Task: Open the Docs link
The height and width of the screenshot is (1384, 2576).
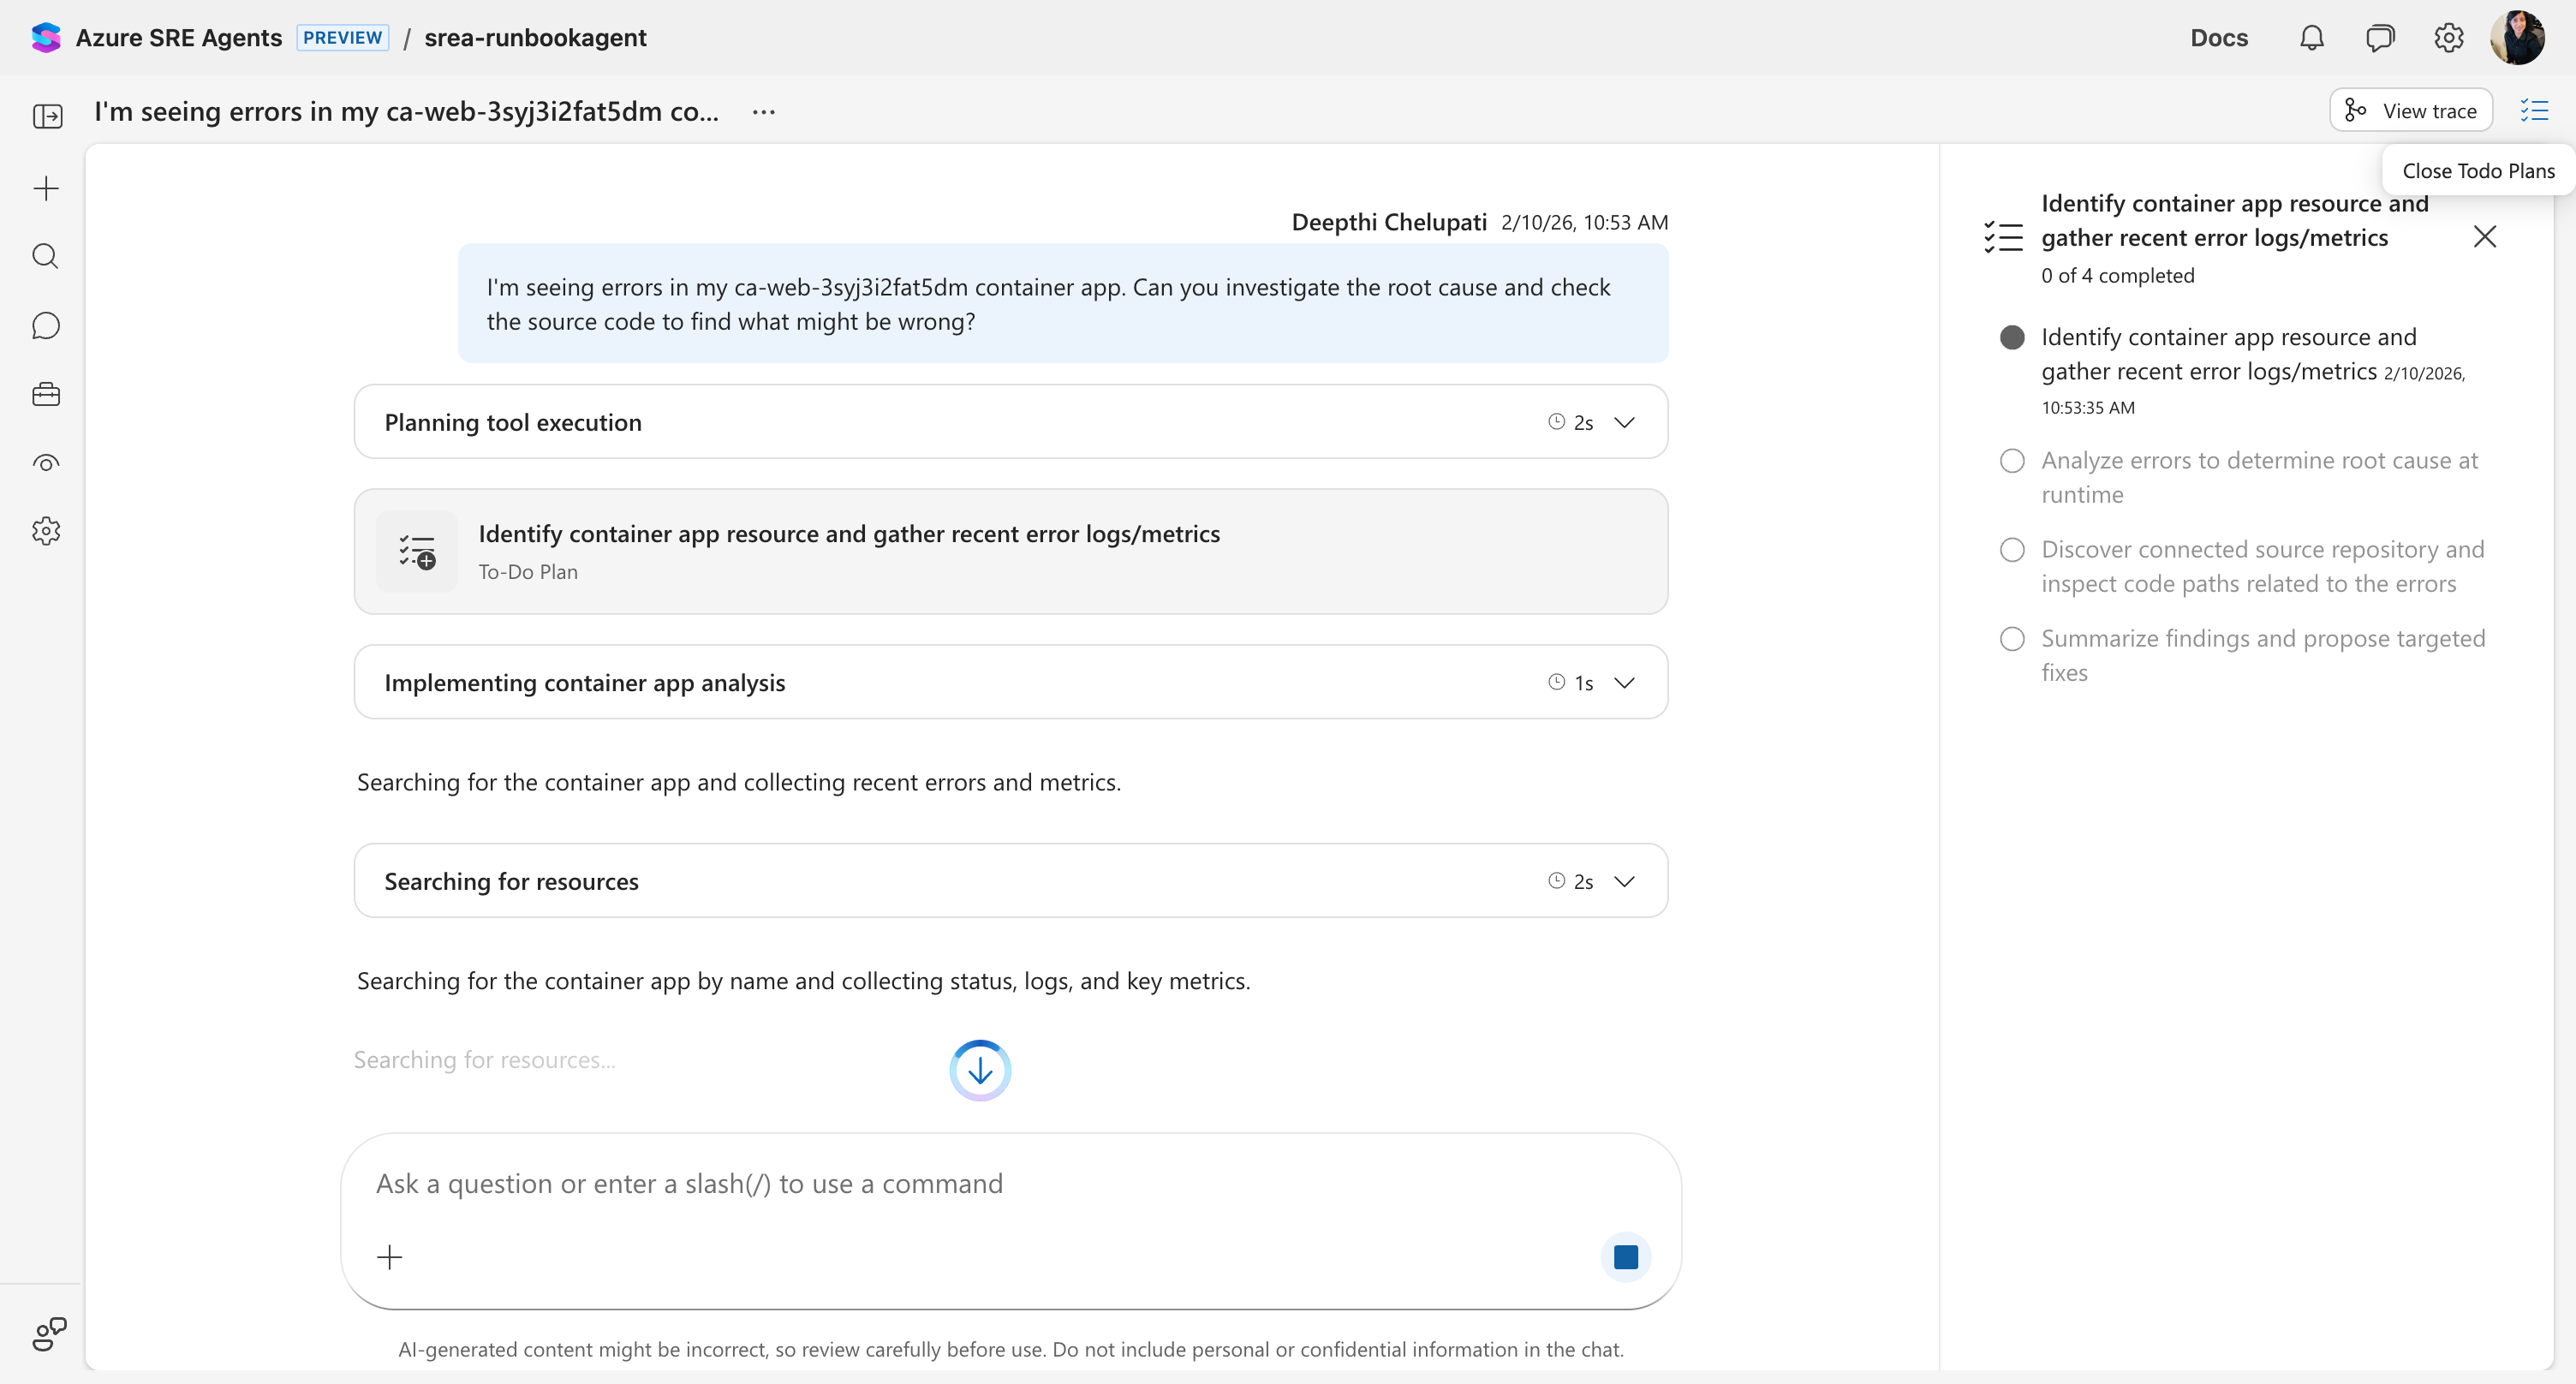Action: point(2219,38)
